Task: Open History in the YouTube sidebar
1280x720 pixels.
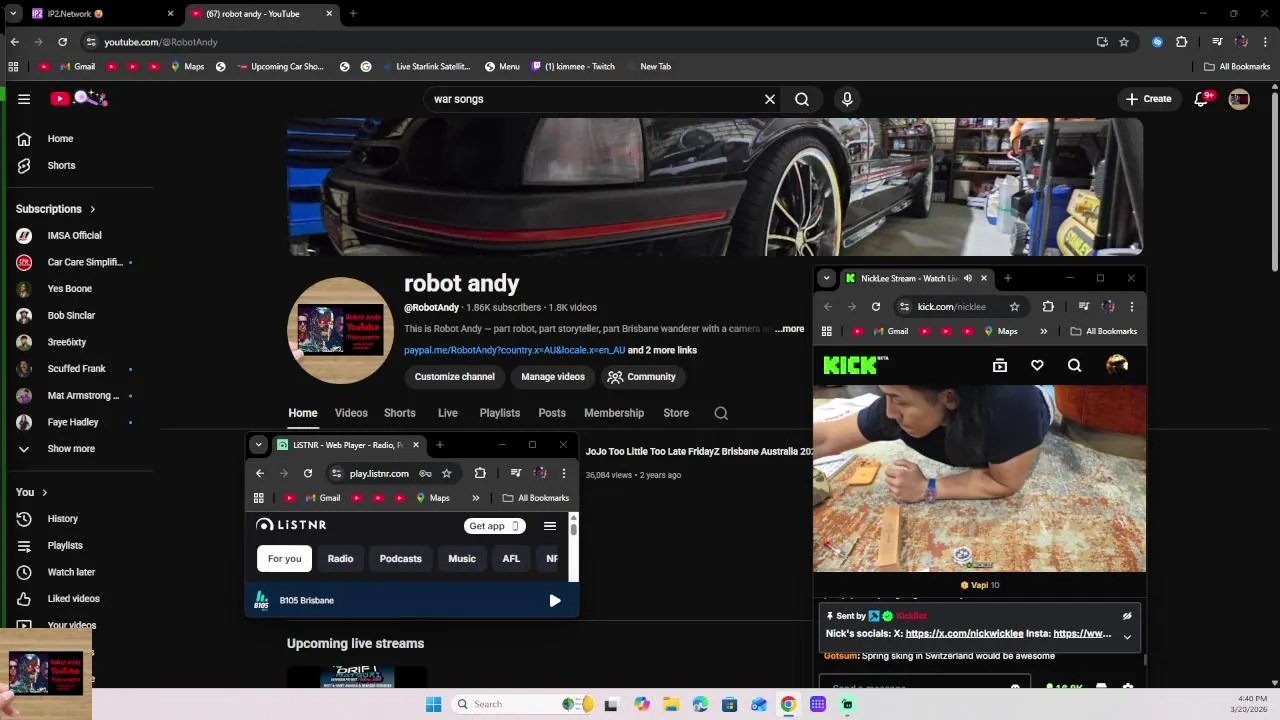Action: point(62,519)
